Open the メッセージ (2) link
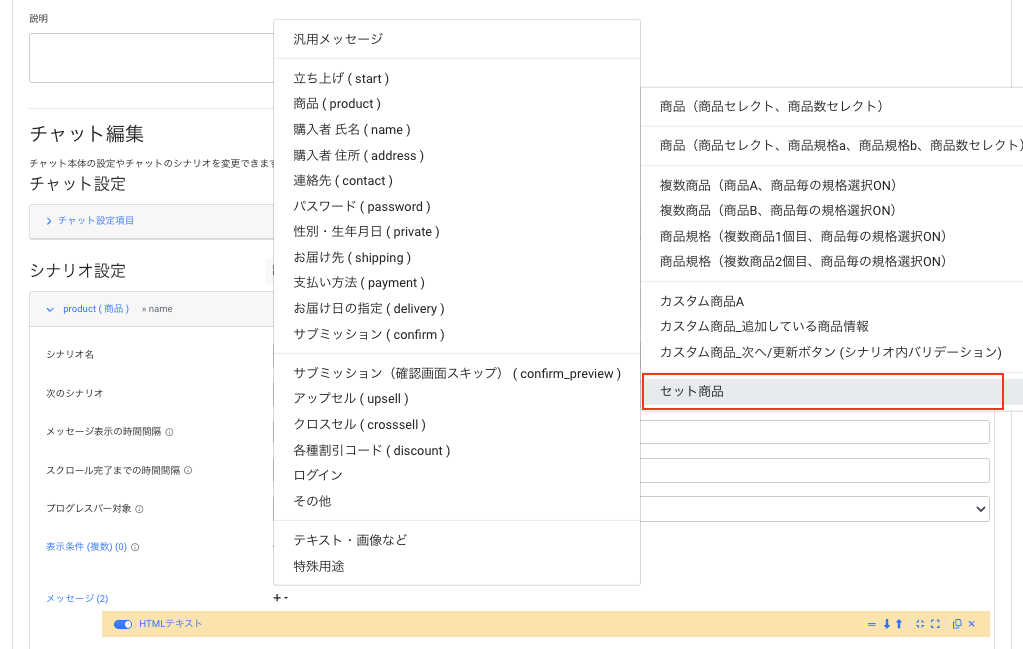 77,598
